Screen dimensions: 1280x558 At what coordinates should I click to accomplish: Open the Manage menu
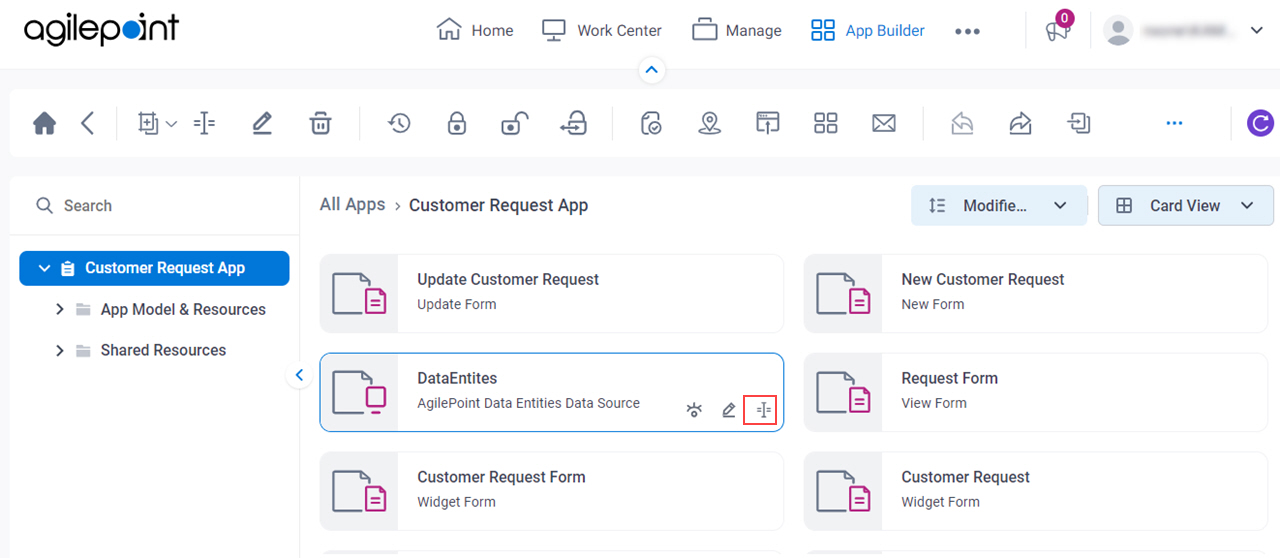[x=737, y=30]
